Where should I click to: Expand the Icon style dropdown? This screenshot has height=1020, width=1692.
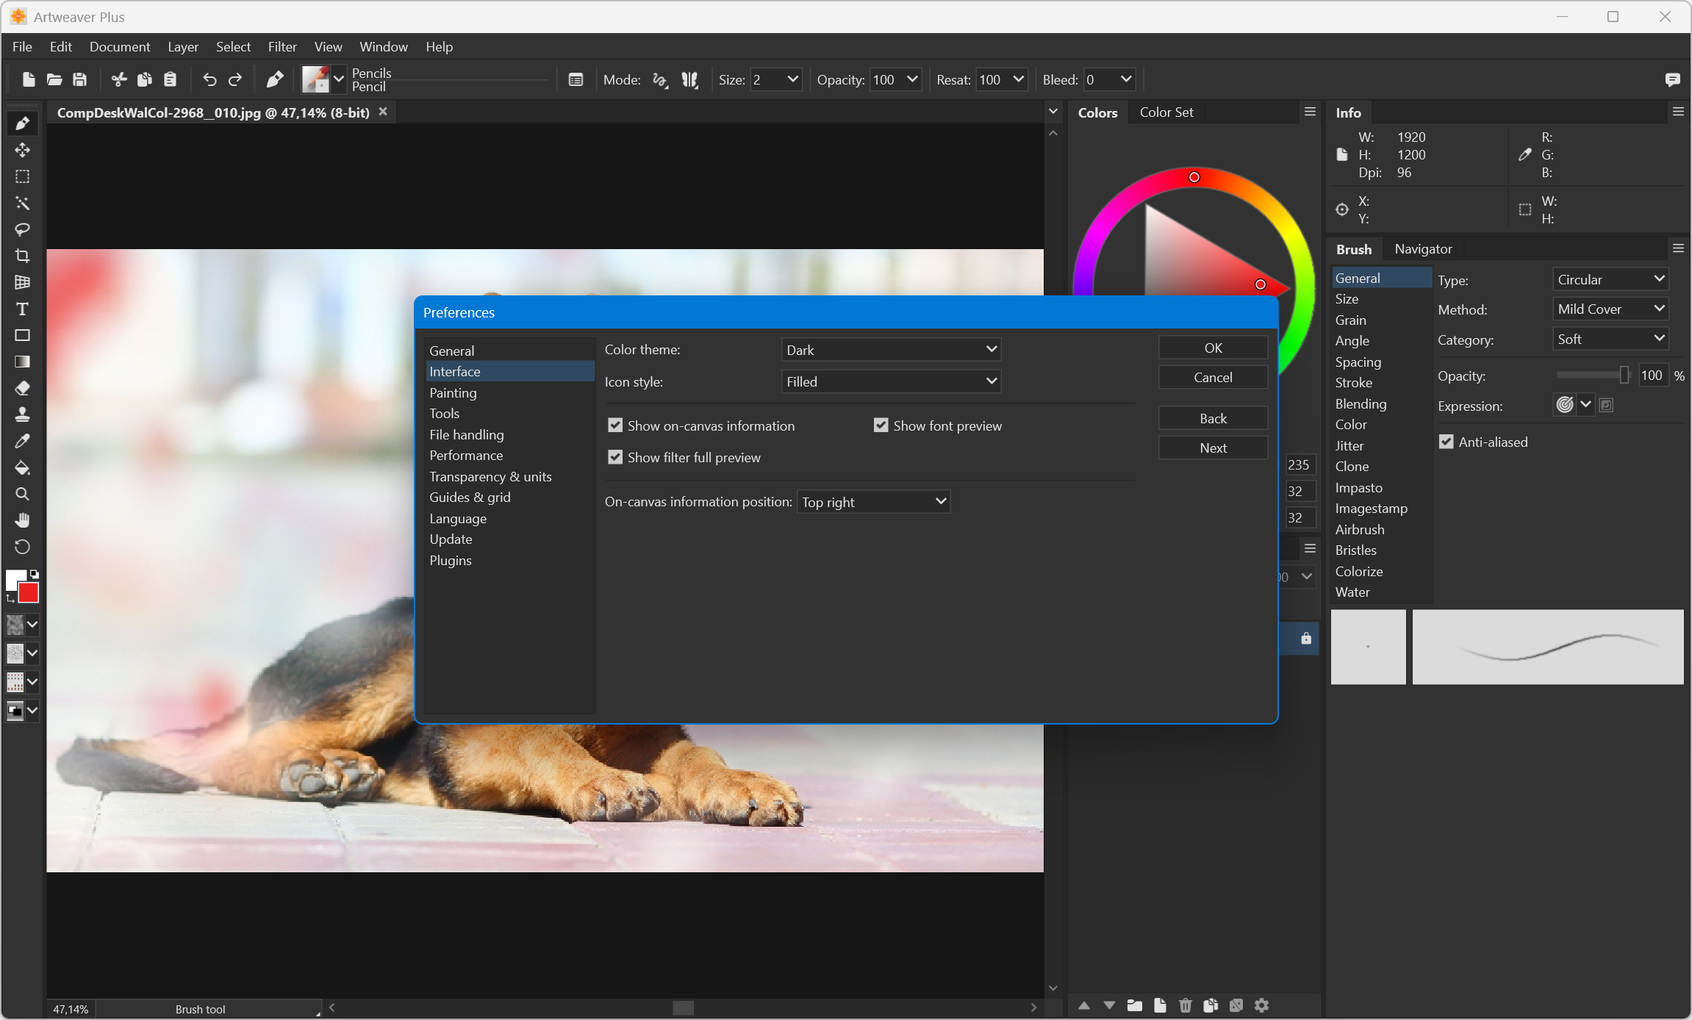pyautogui.click(x=890, y=382)
